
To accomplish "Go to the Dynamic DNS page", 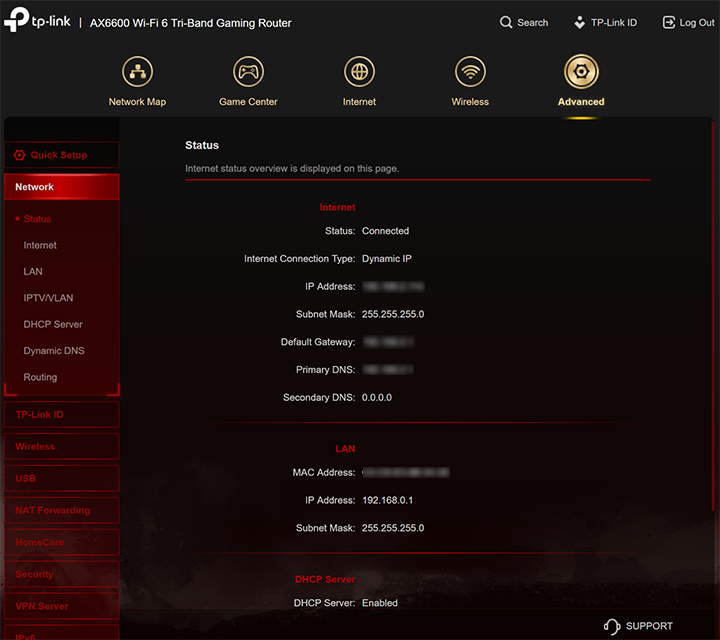I will pos(54,351).
